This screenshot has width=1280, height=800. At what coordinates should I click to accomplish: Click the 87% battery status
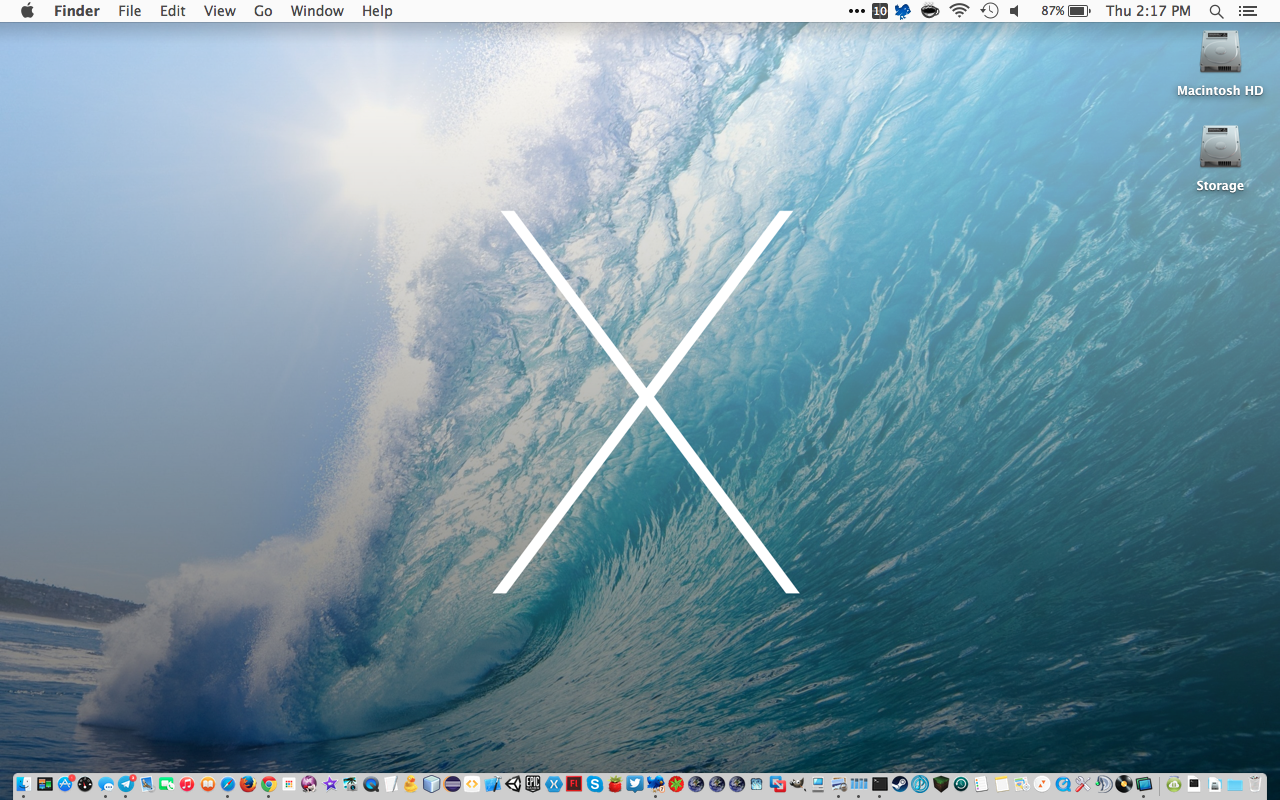1065,11
